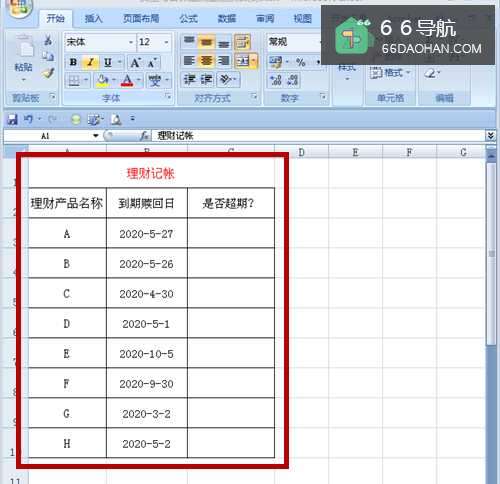Click the Save icon in quick access toolbar
This screenshot has width=500, height=484.
[x=12, y=119]
